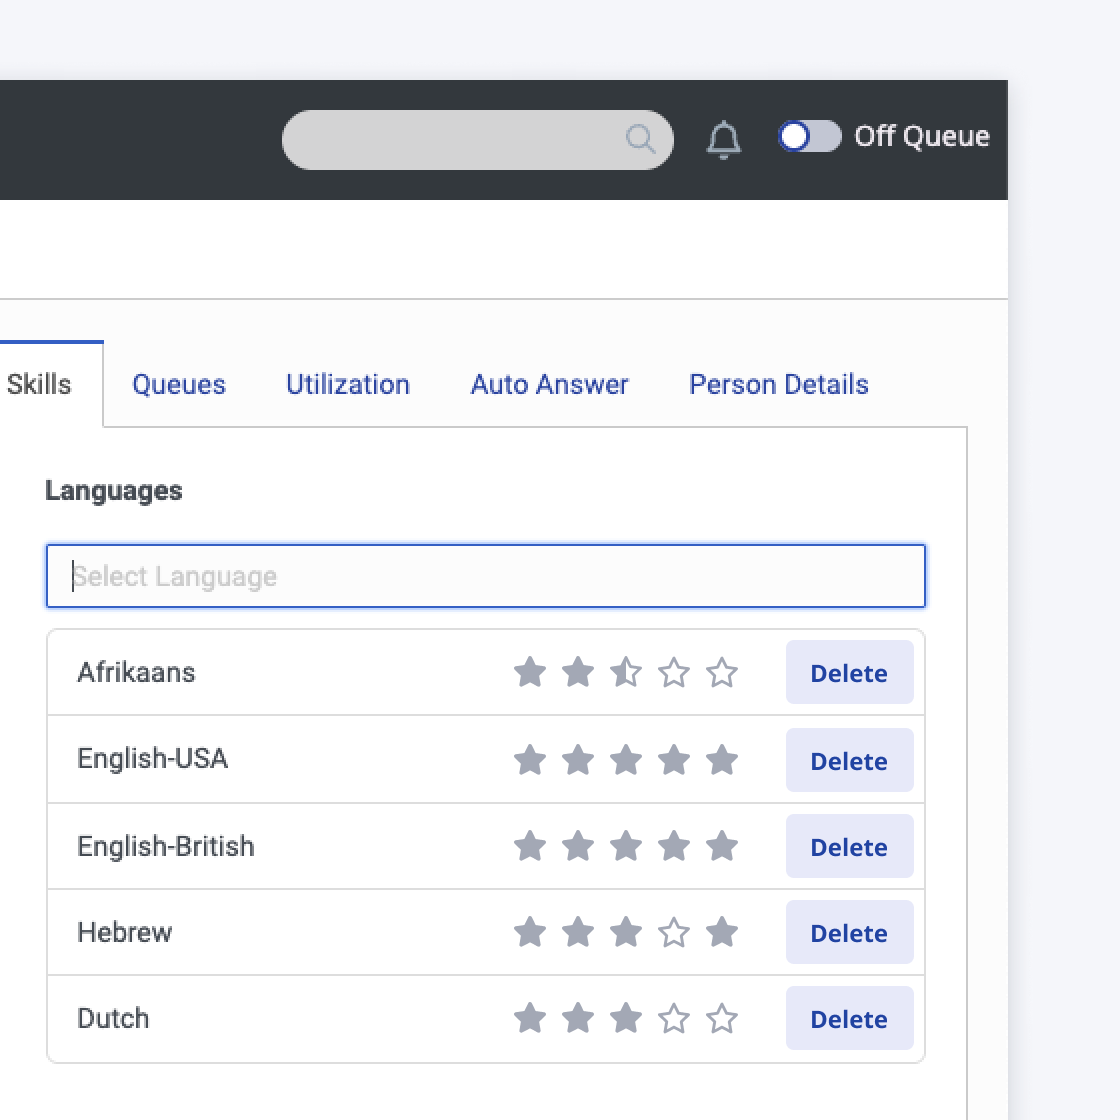1120x1120 pixels.
Task: Click fourth star for Hebrew
Action: 673,933
